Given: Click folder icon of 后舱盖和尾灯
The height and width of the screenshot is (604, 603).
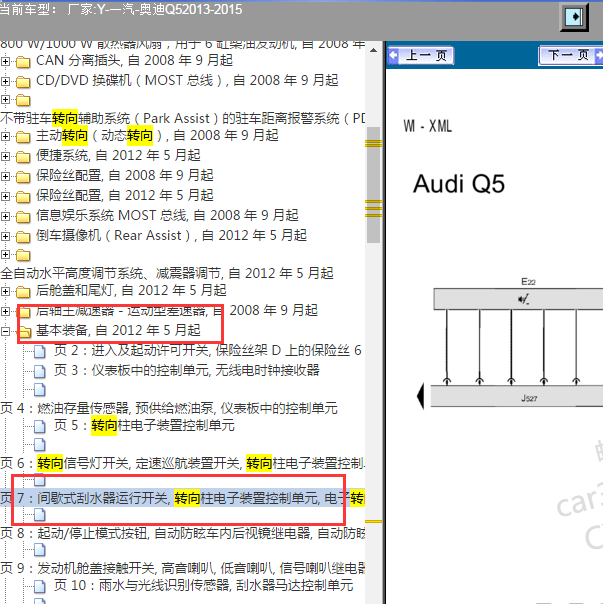Looking at the screenshot, I should click(x=23, y=292).
